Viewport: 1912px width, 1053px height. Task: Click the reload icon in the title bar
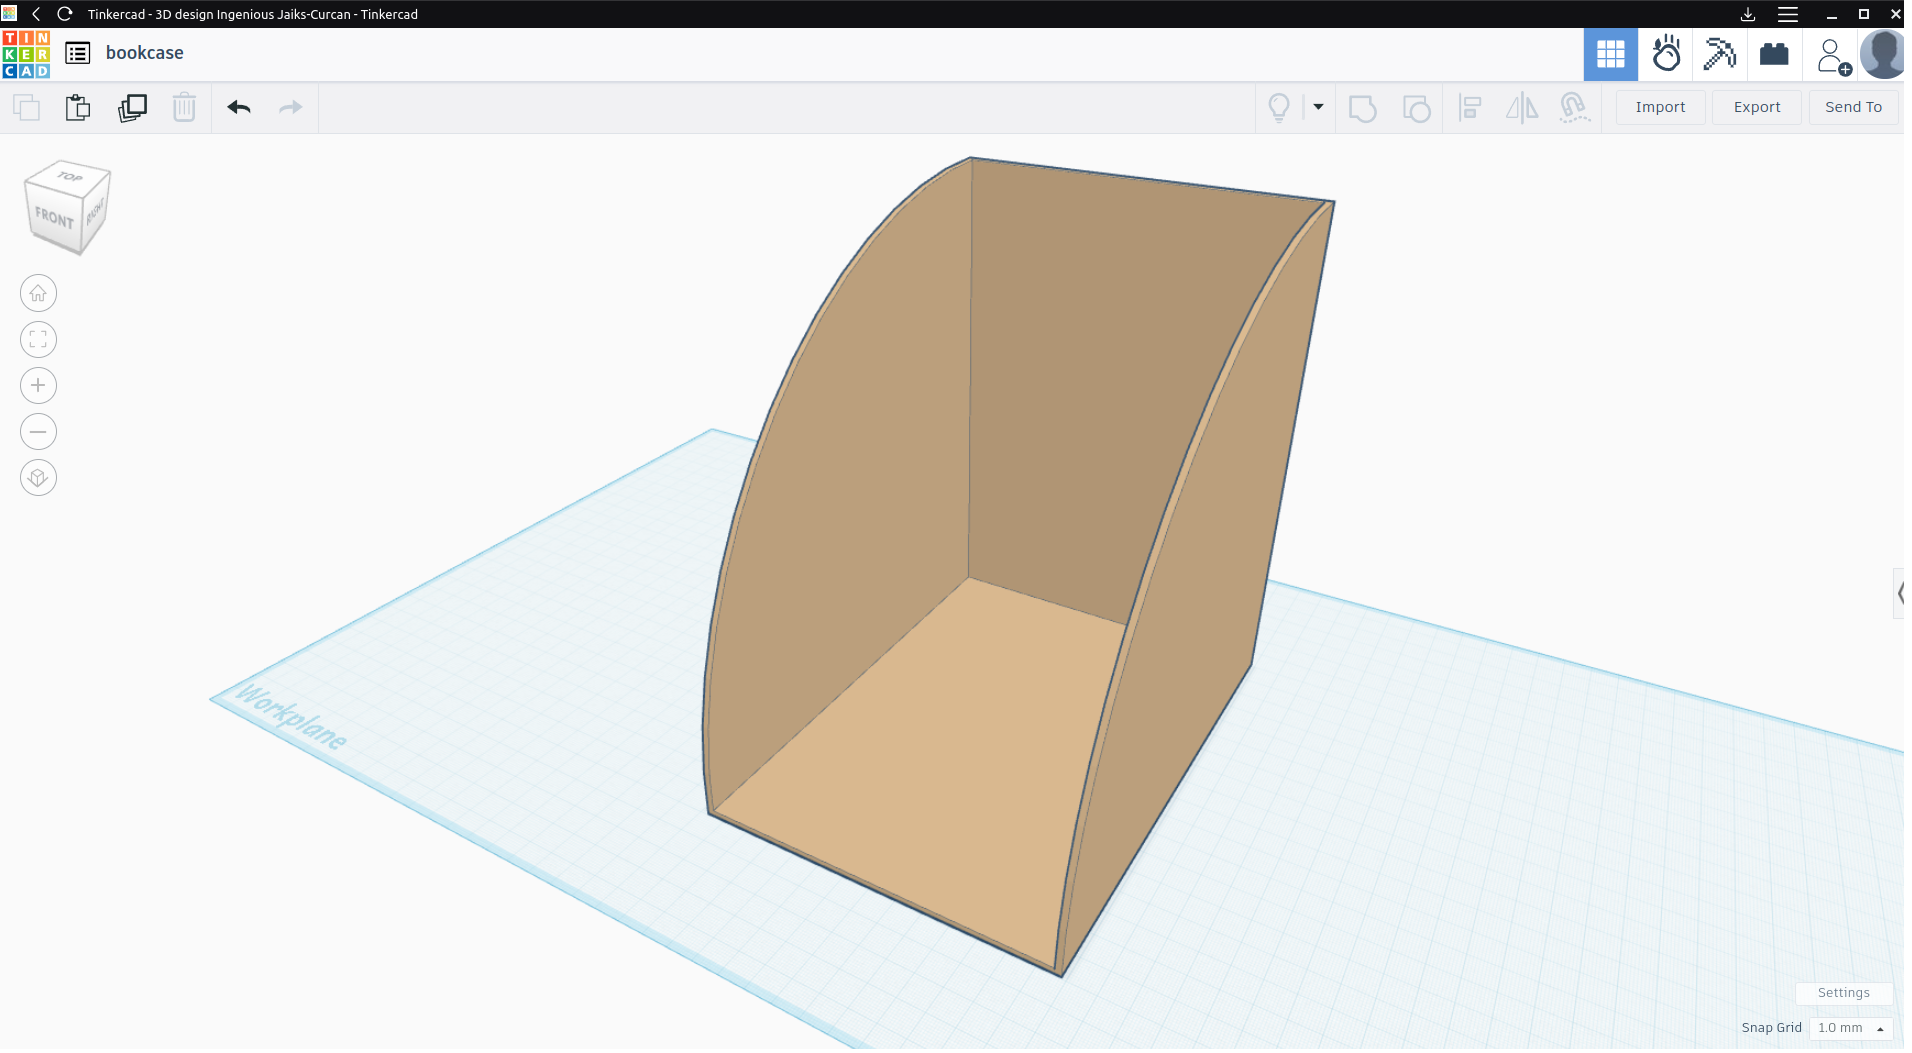[65, 14]
